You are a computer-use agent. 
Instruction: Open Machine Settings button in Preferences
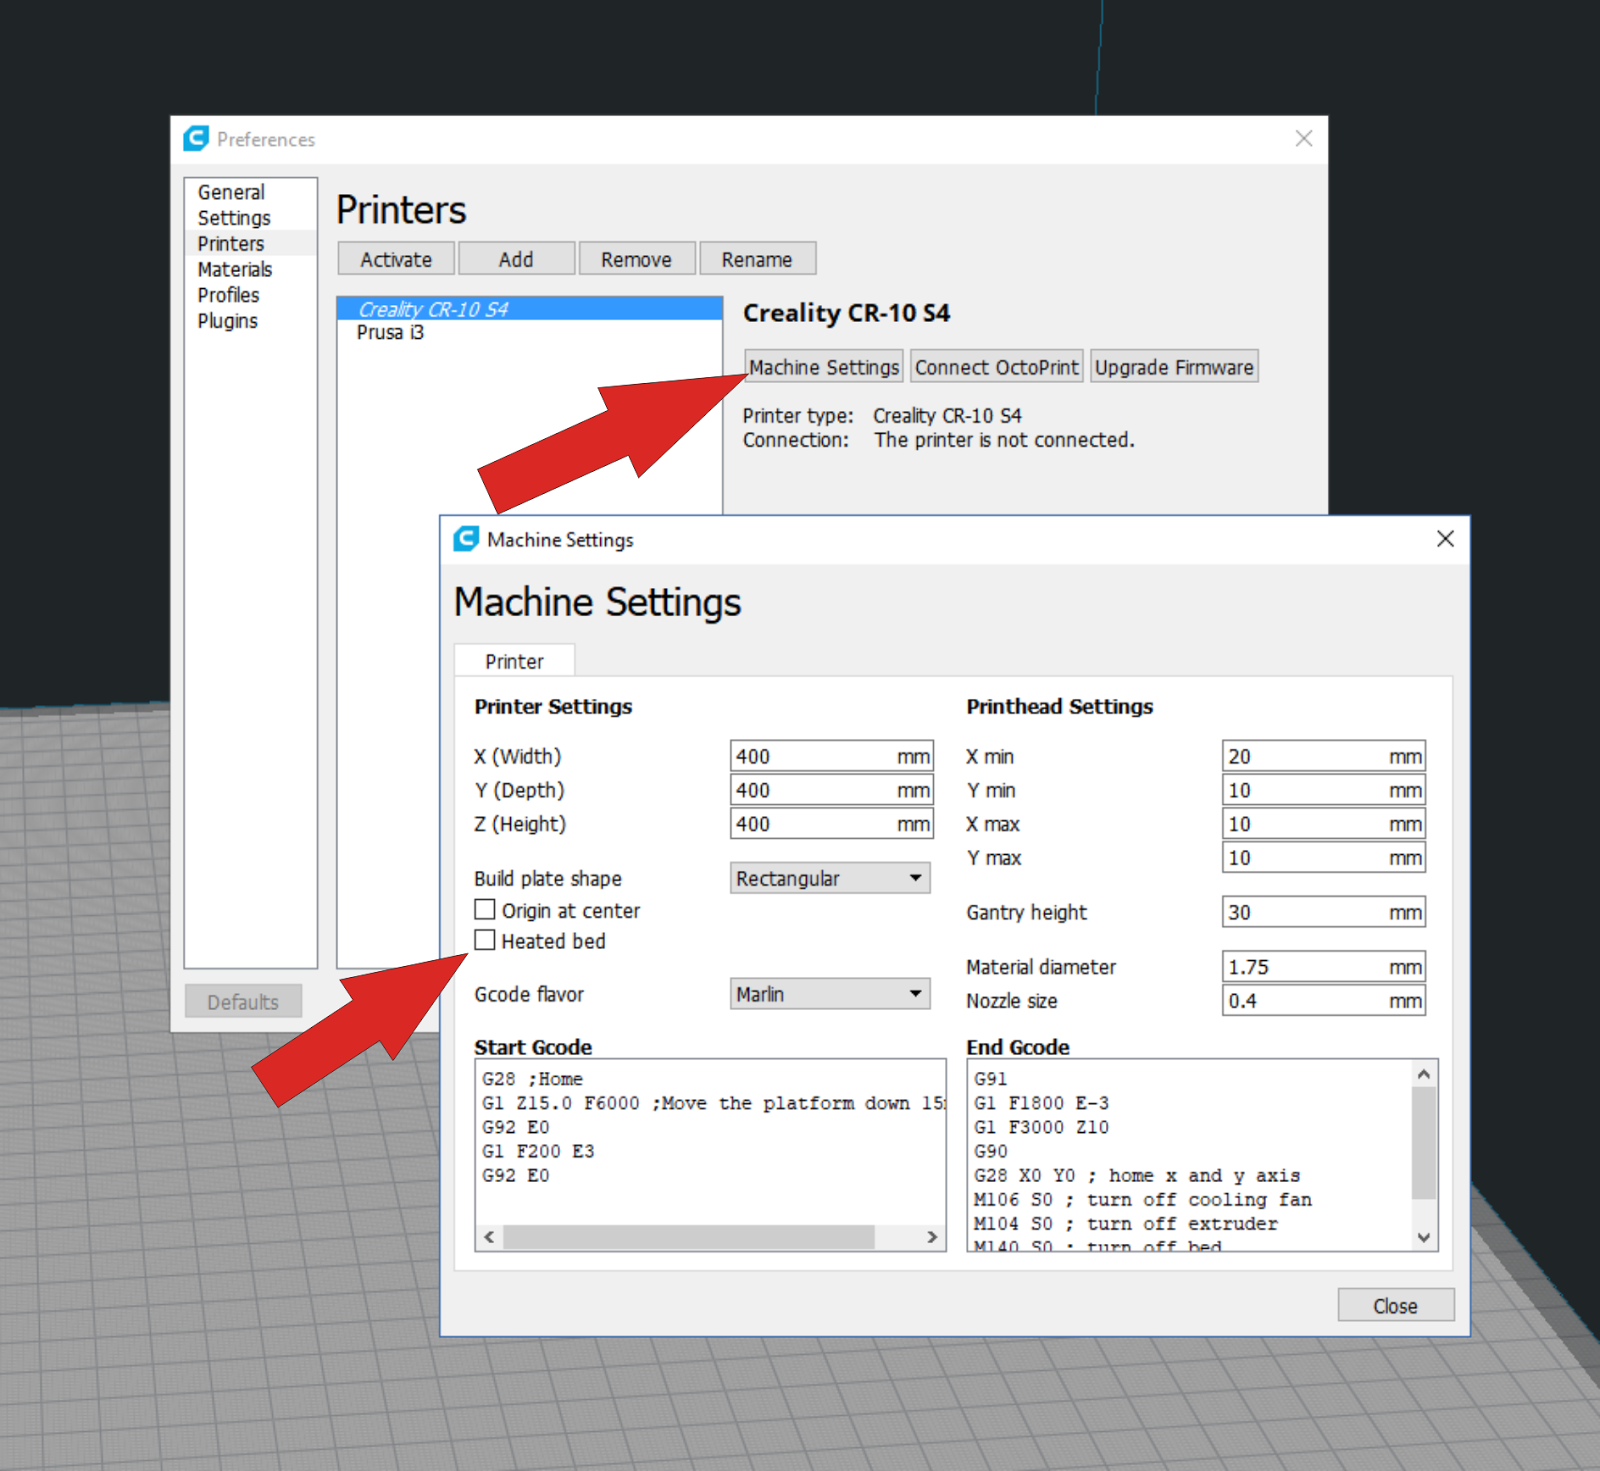click(x=824, y=367)
